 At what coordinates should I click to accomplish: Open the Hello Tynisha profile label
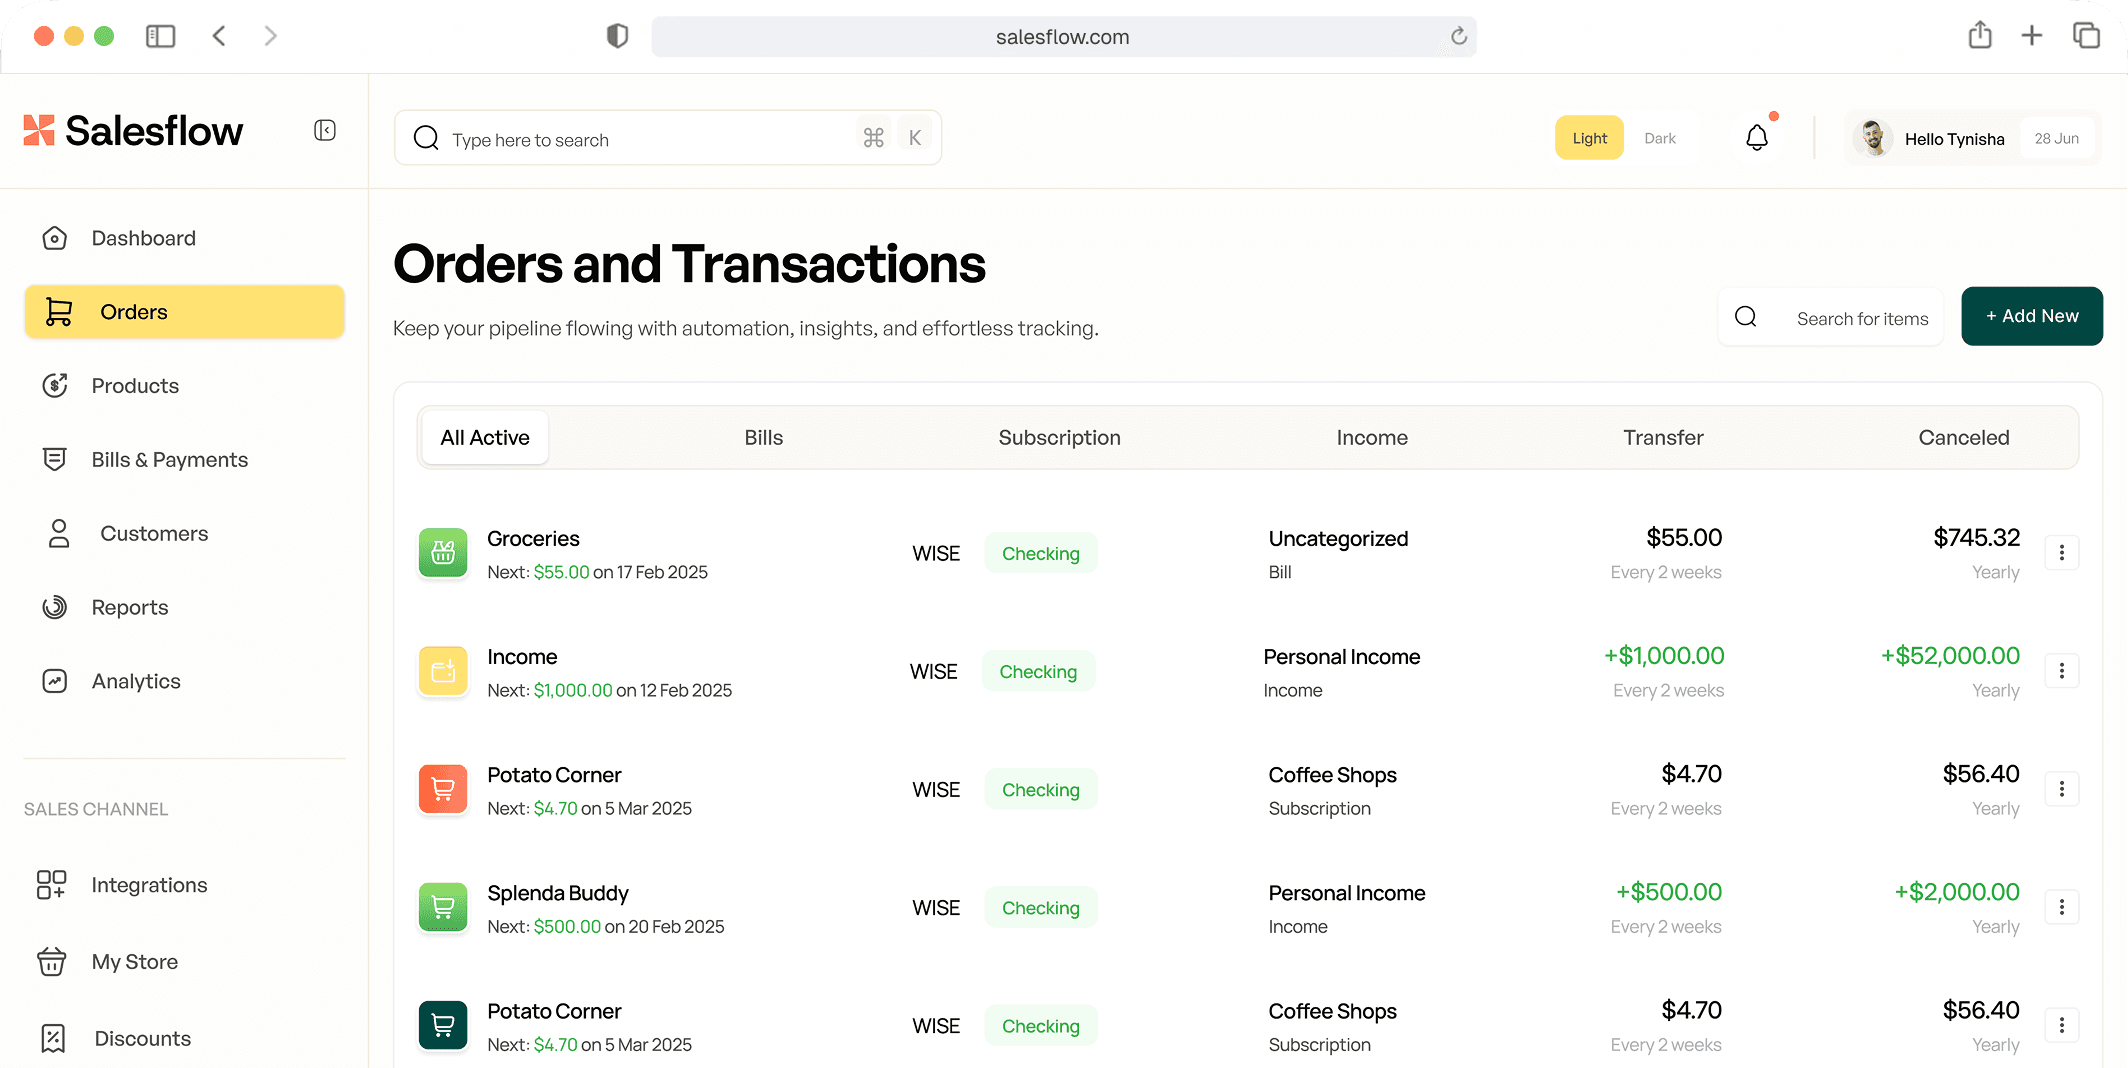coord(1954,139)
